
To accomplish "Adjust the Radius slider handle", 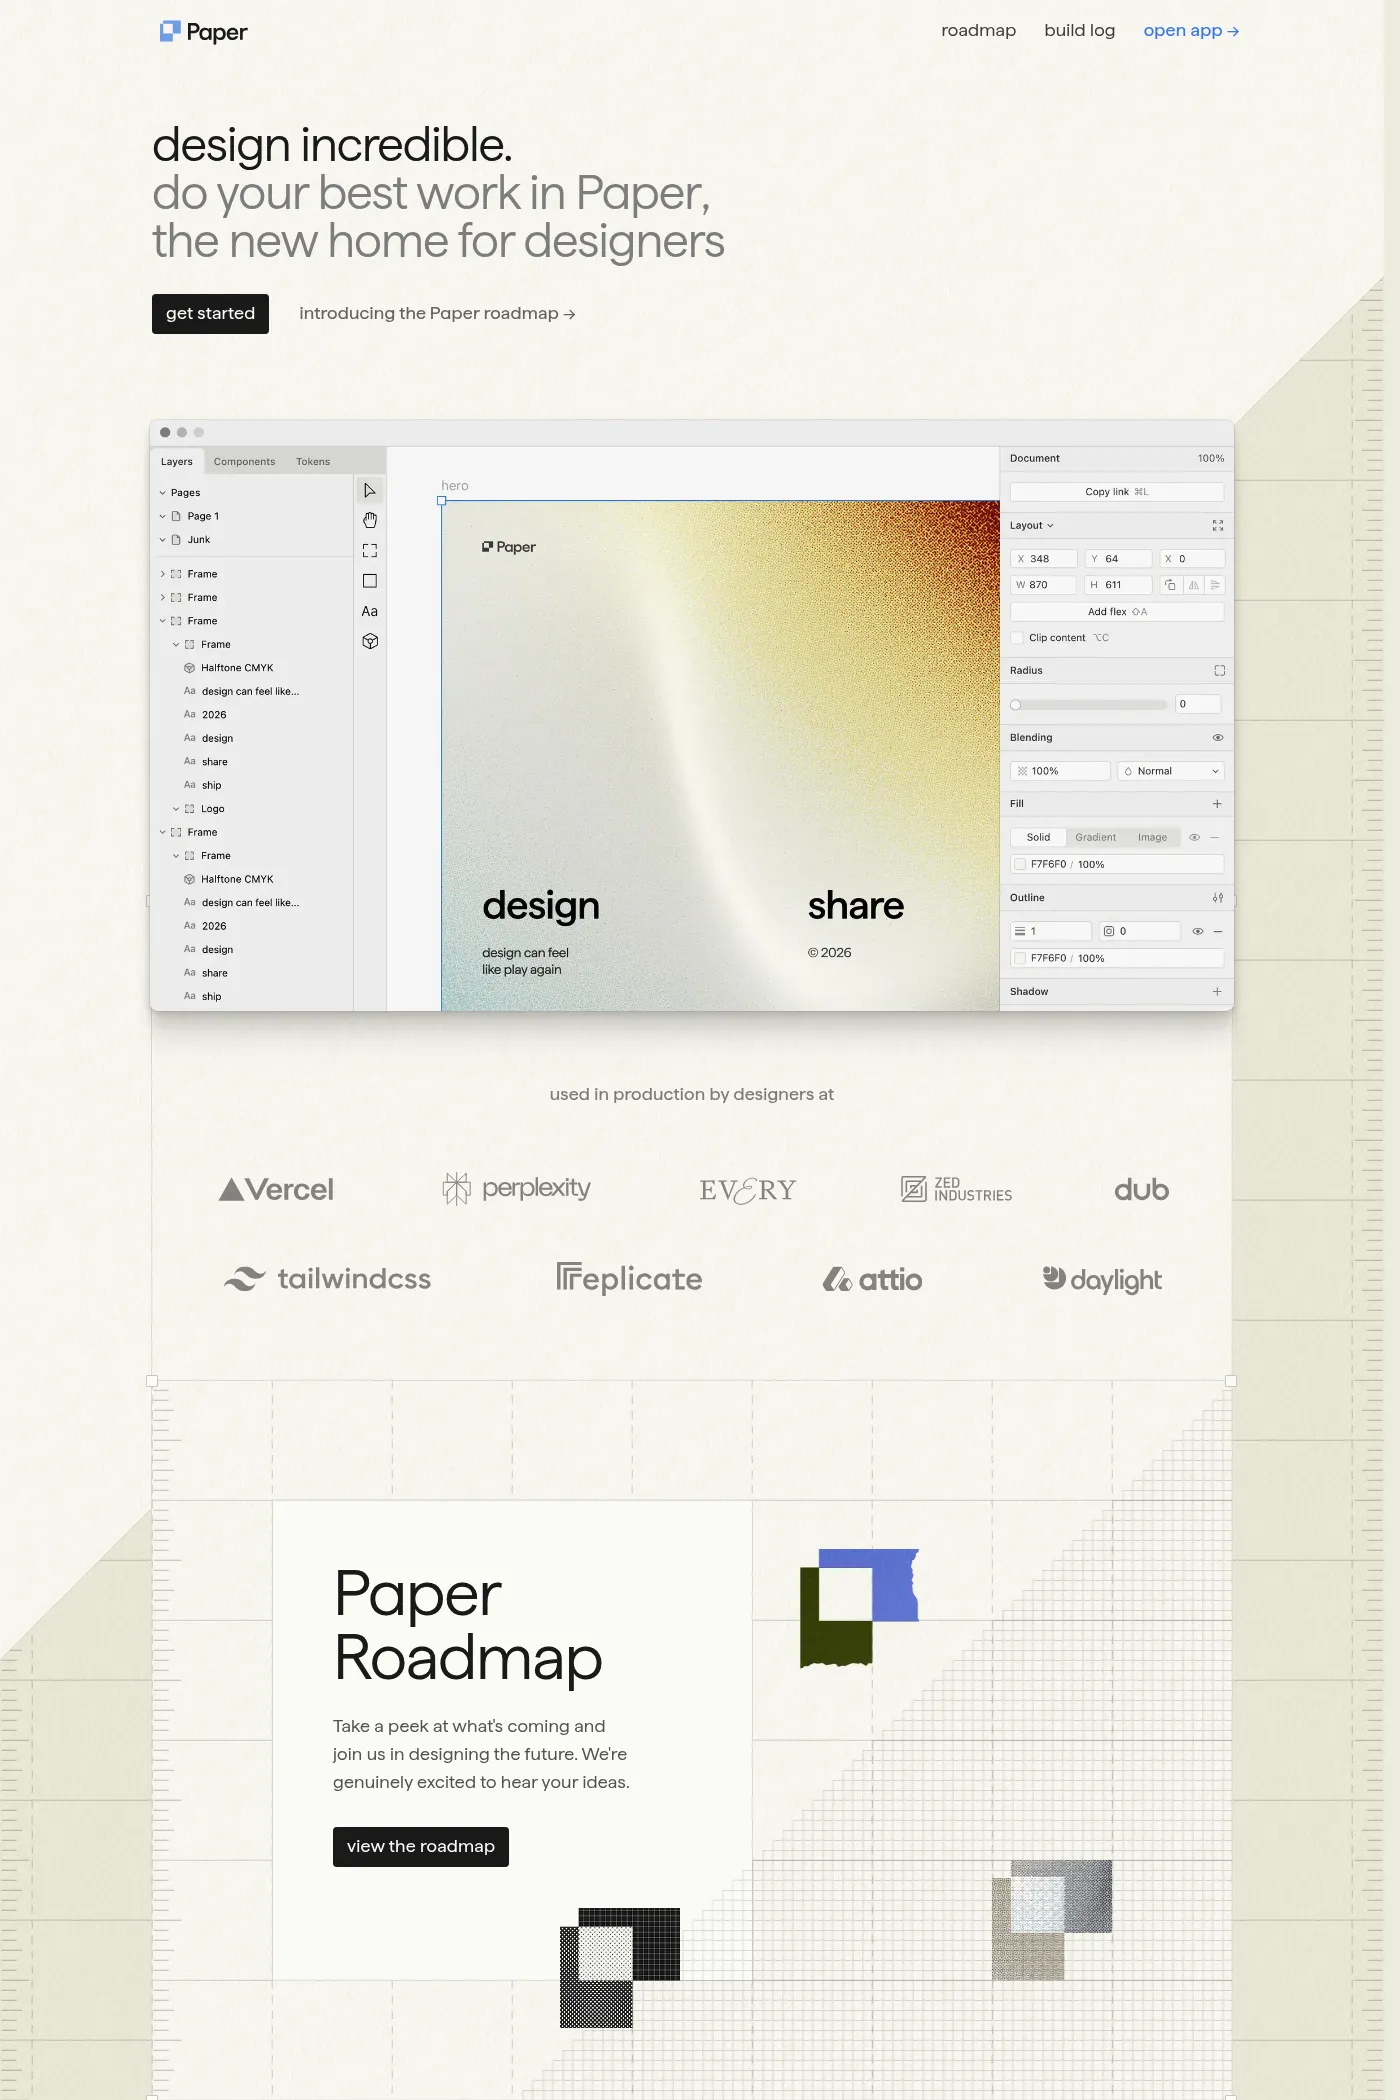I will click(x=1016, y=705).
